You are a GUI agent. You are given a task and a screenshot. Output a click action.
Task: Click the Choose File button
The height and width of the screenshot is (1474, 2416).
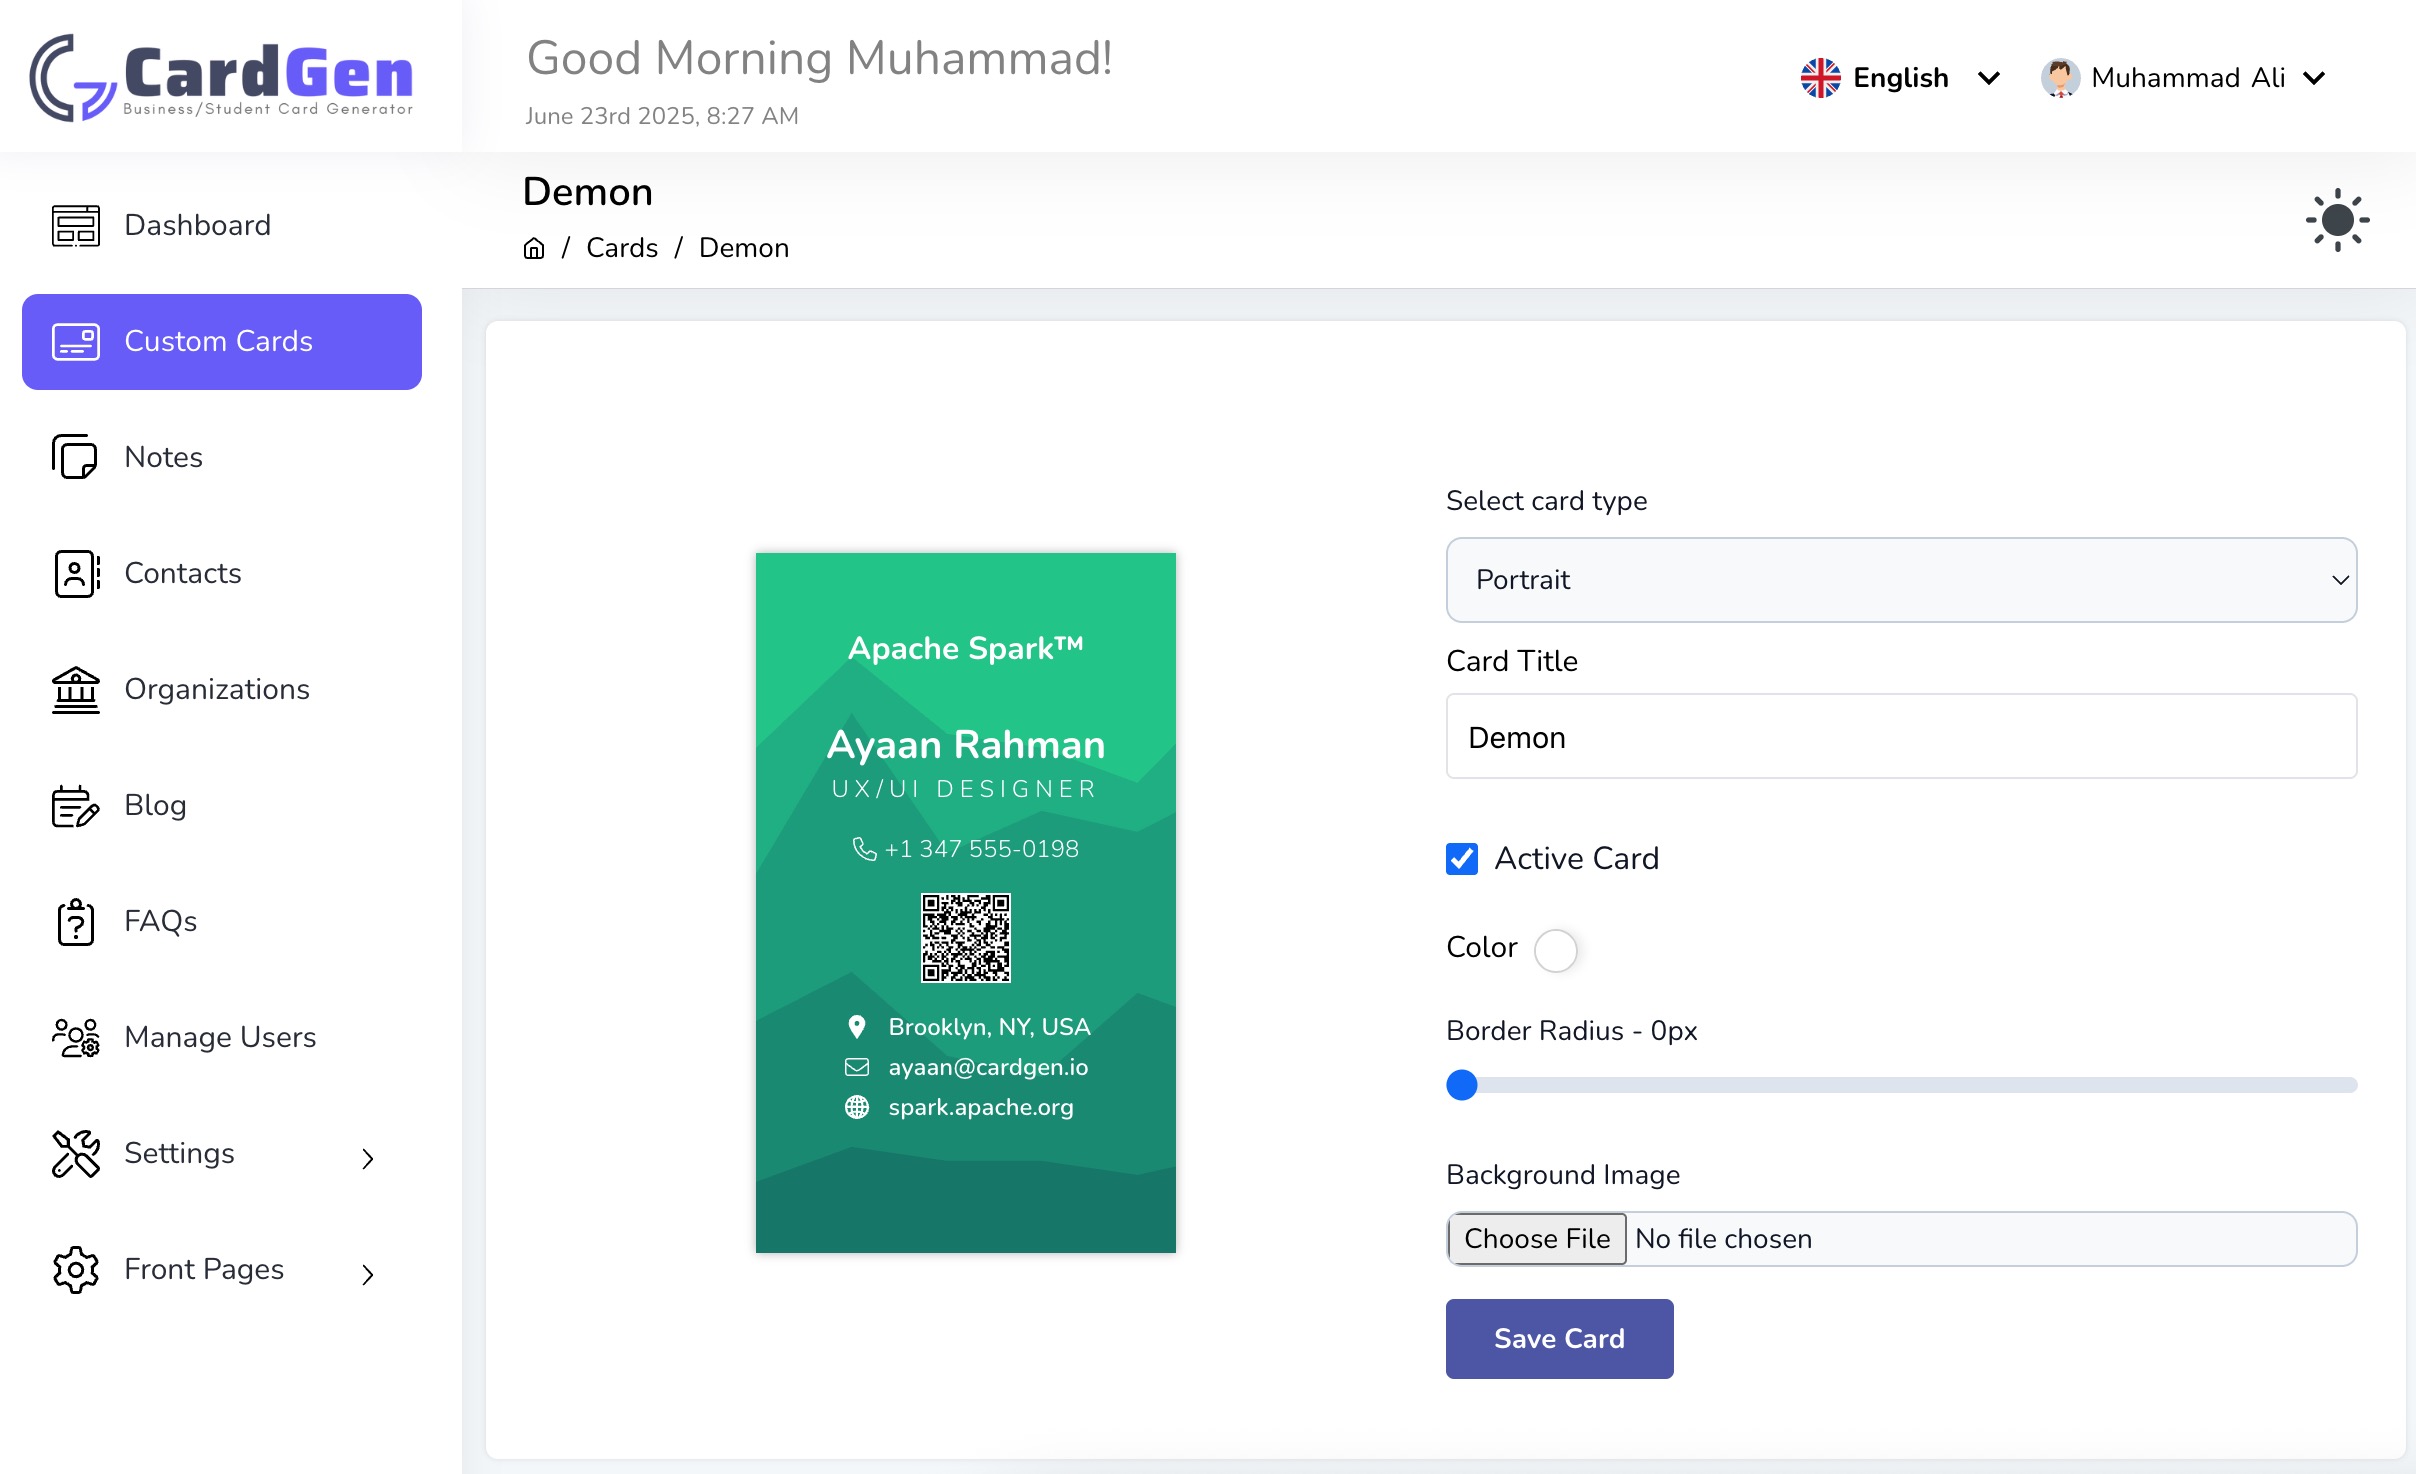1537,1238
